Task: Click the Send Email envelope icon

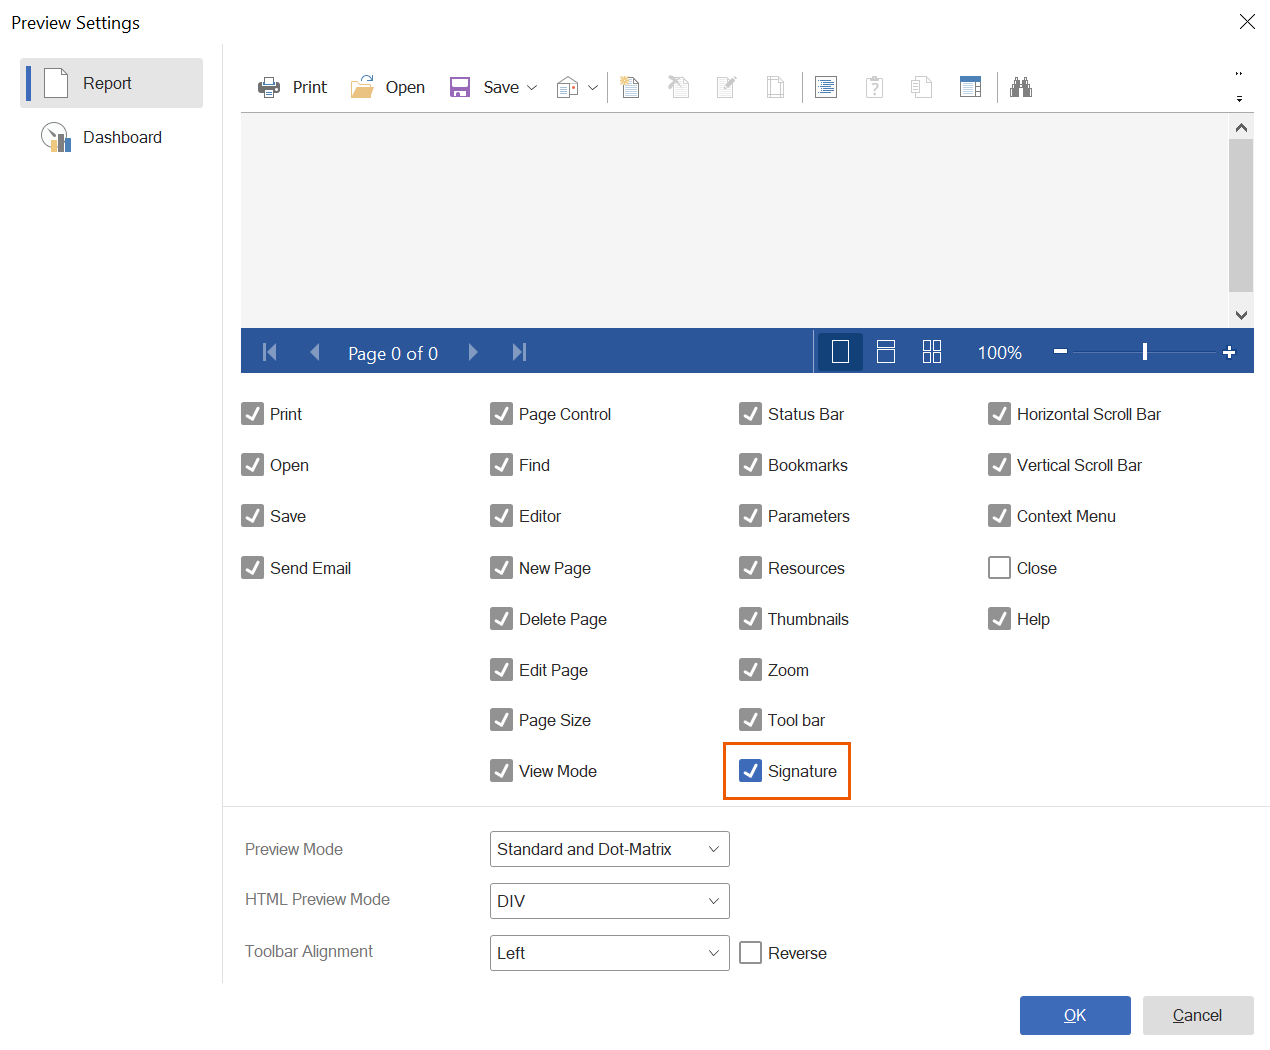Action: click(x=567, y=87)
